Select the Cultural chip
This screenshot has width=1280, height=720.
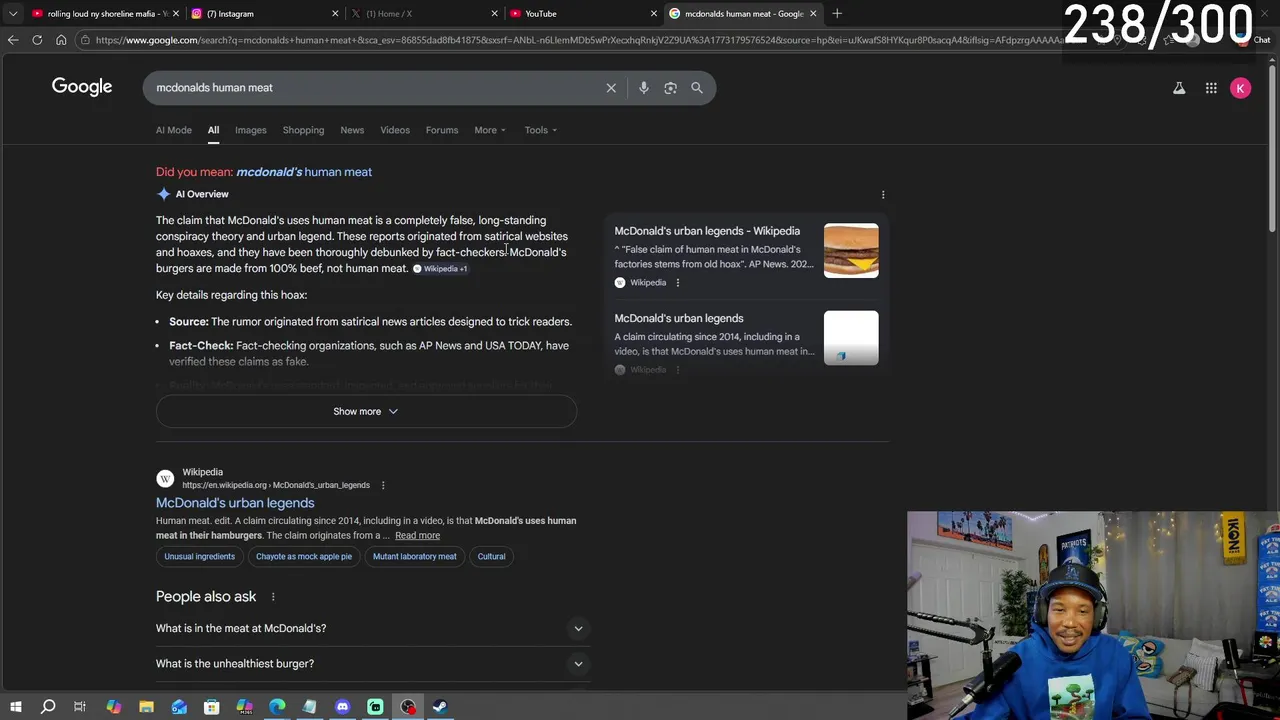pos(491,556)
